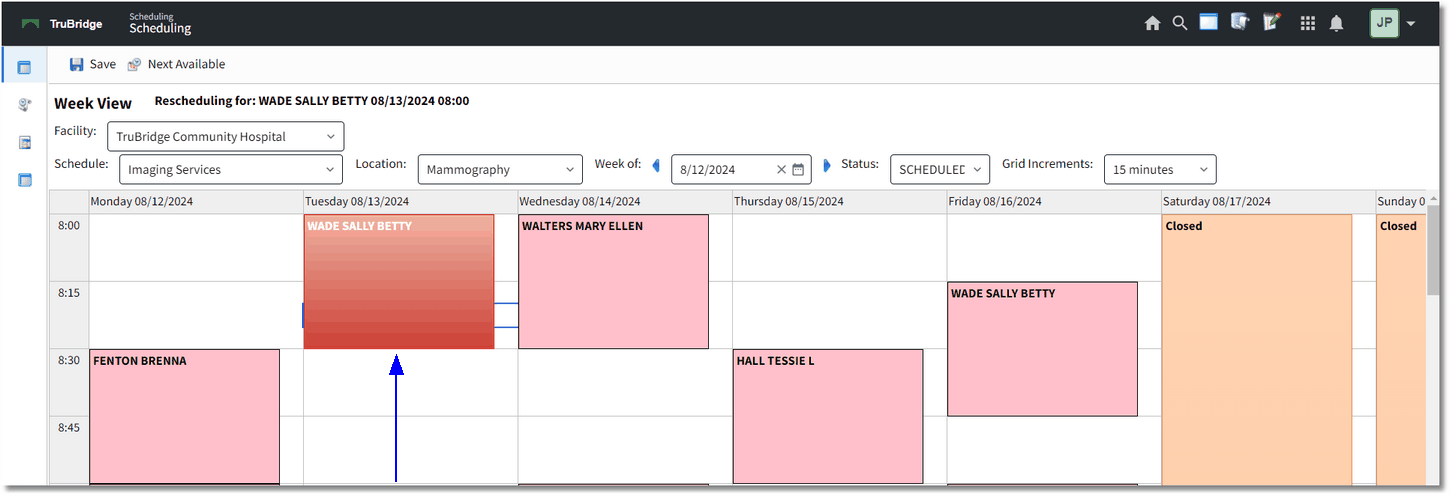
Task: Select the WALTERS MARY ELLEN appointment
Action: (614, 282)
